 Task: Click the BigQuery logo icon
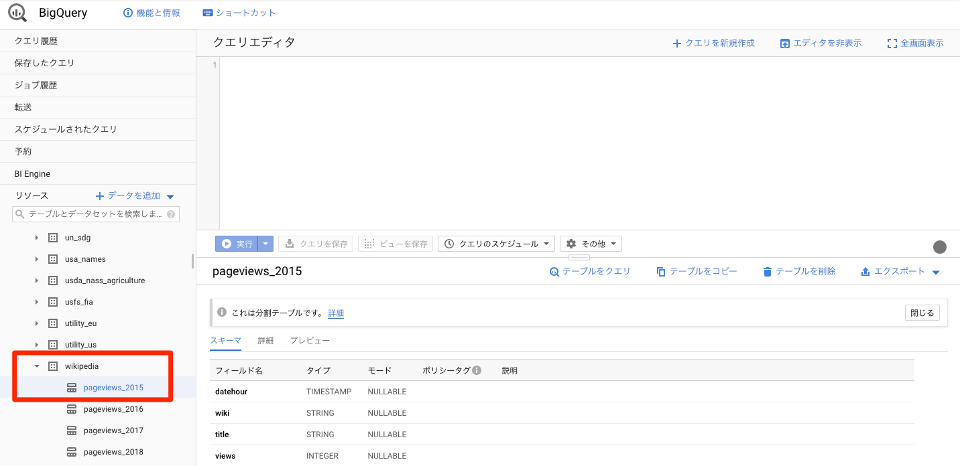click(18, 12)
